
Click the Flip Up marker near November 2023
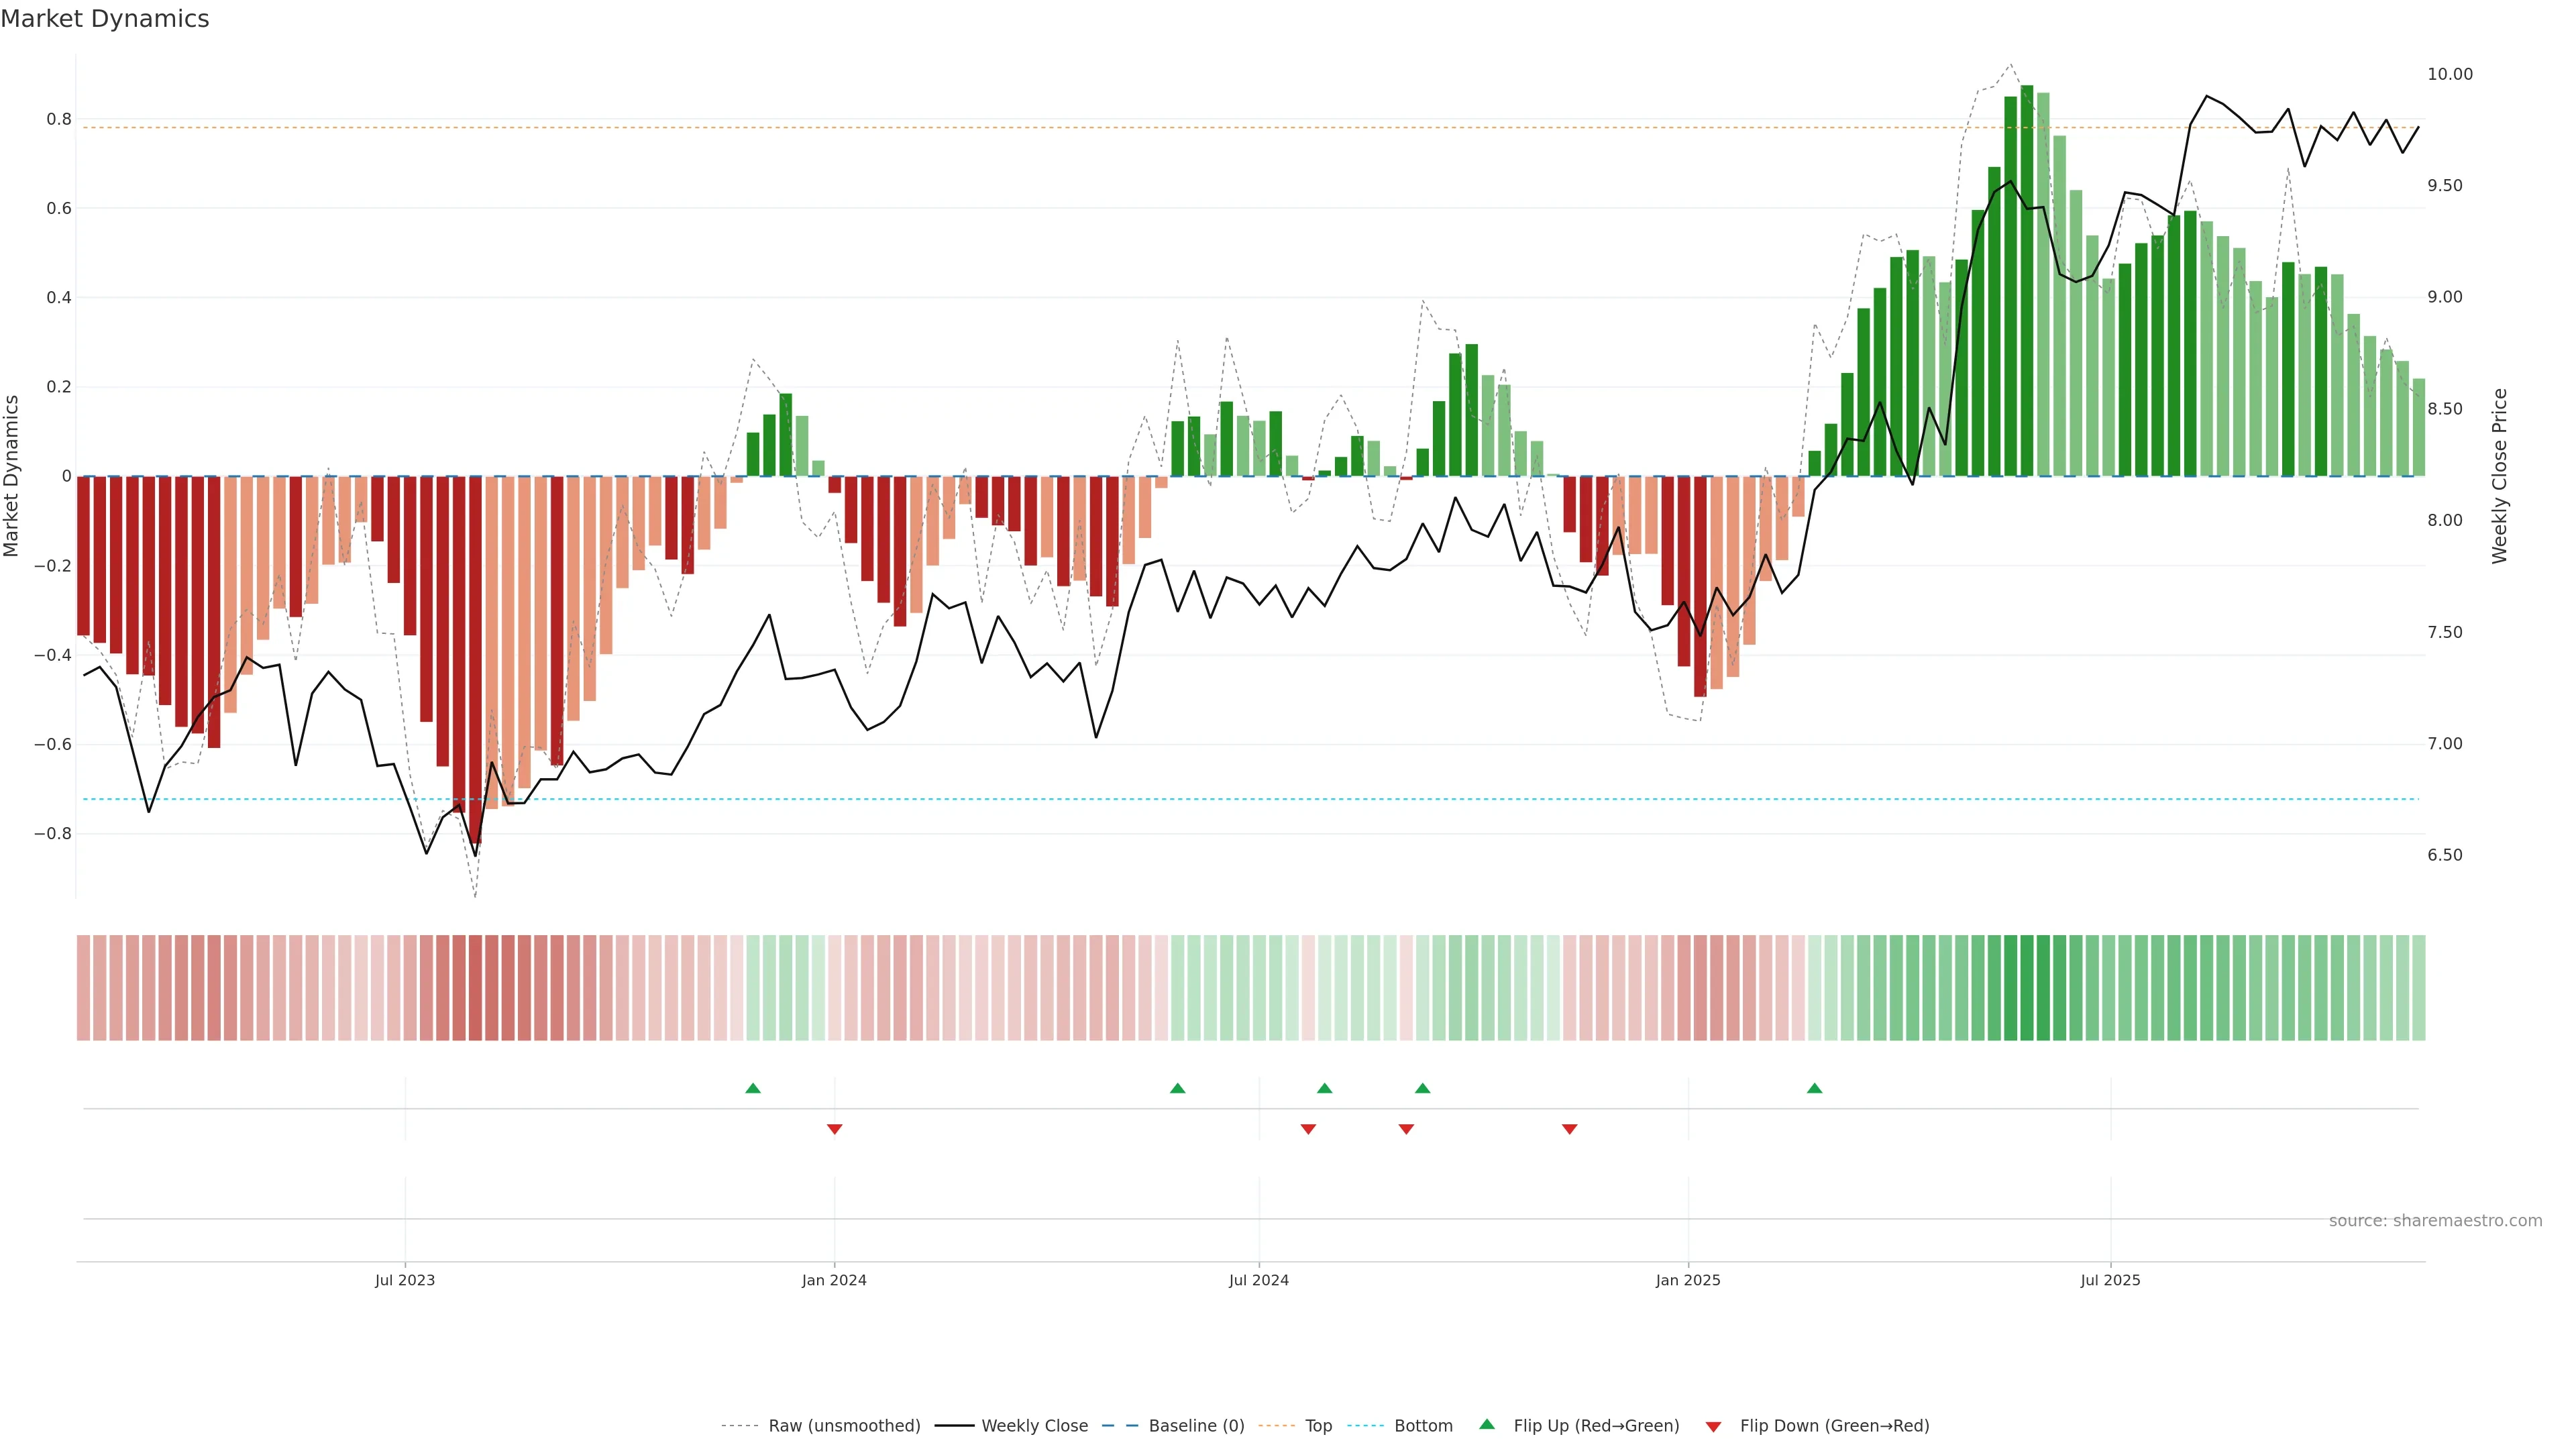coord(753,1088)
